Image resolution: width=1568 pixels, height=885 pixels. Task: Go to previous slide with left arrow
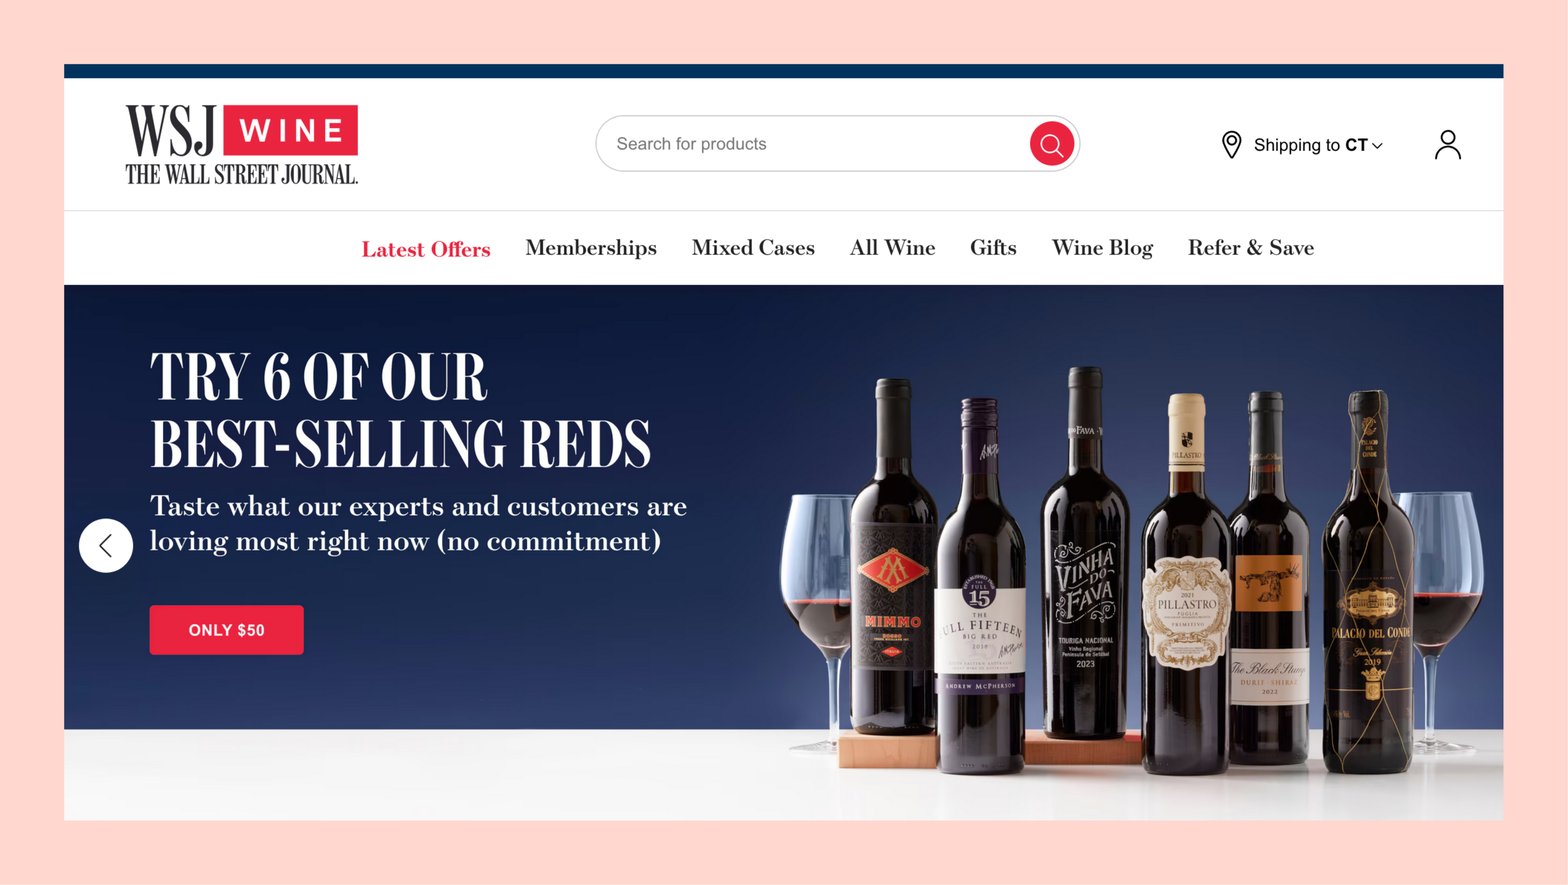(x=106, y=545)
